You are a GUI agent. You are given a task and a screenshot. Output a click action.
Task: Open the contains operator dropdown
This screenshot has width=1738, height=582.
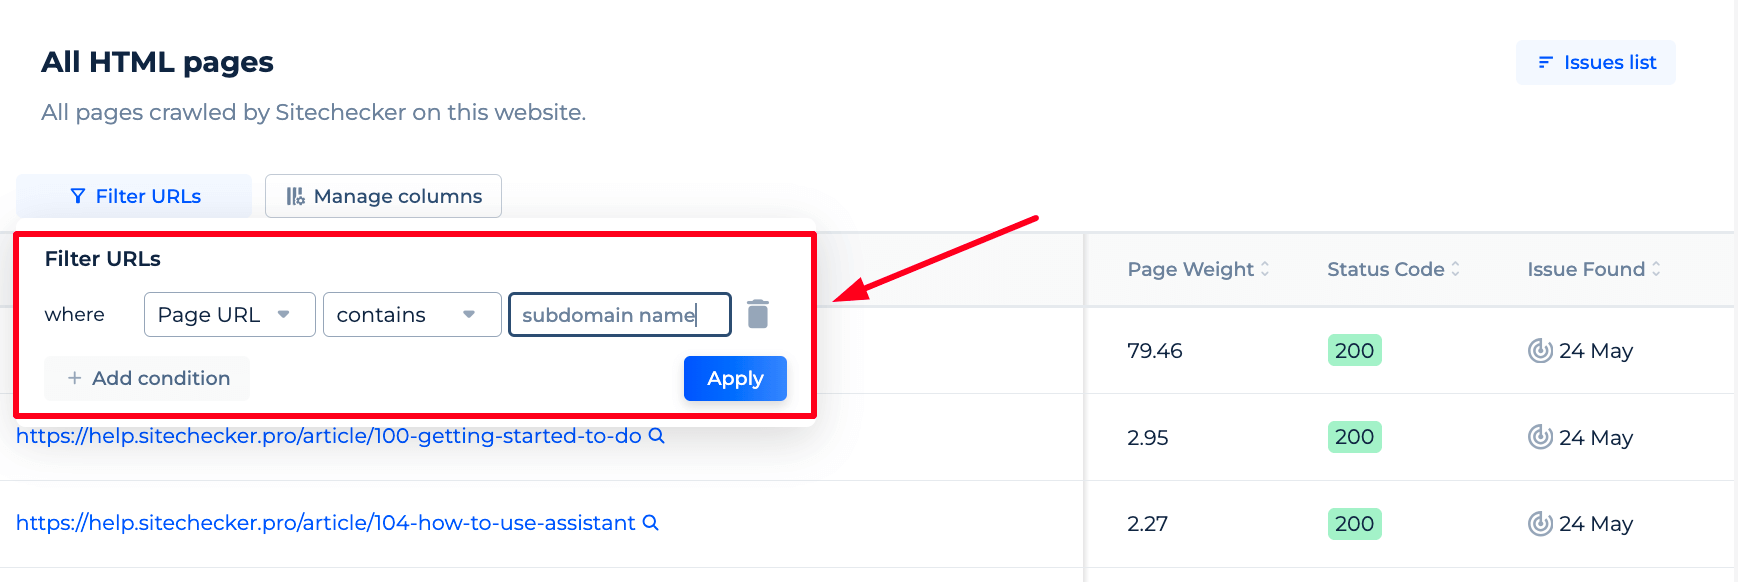click(412, 315)
